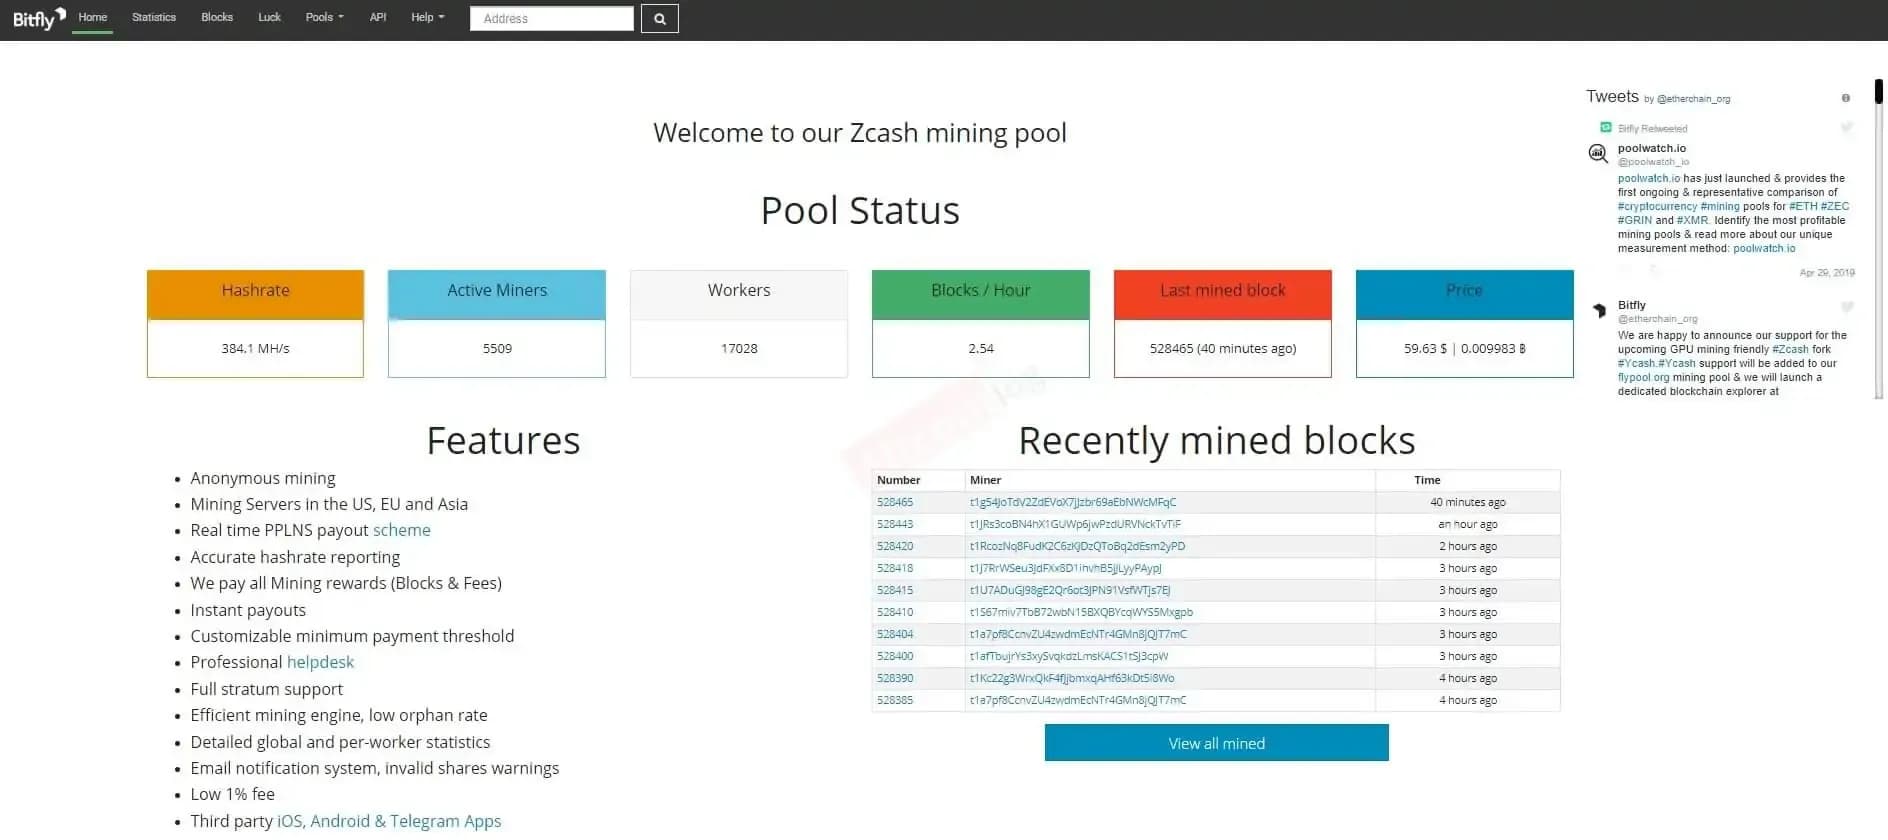
Task: Open miner address starting with t1U7ADuGJ
Action: tap(1070, 590)
